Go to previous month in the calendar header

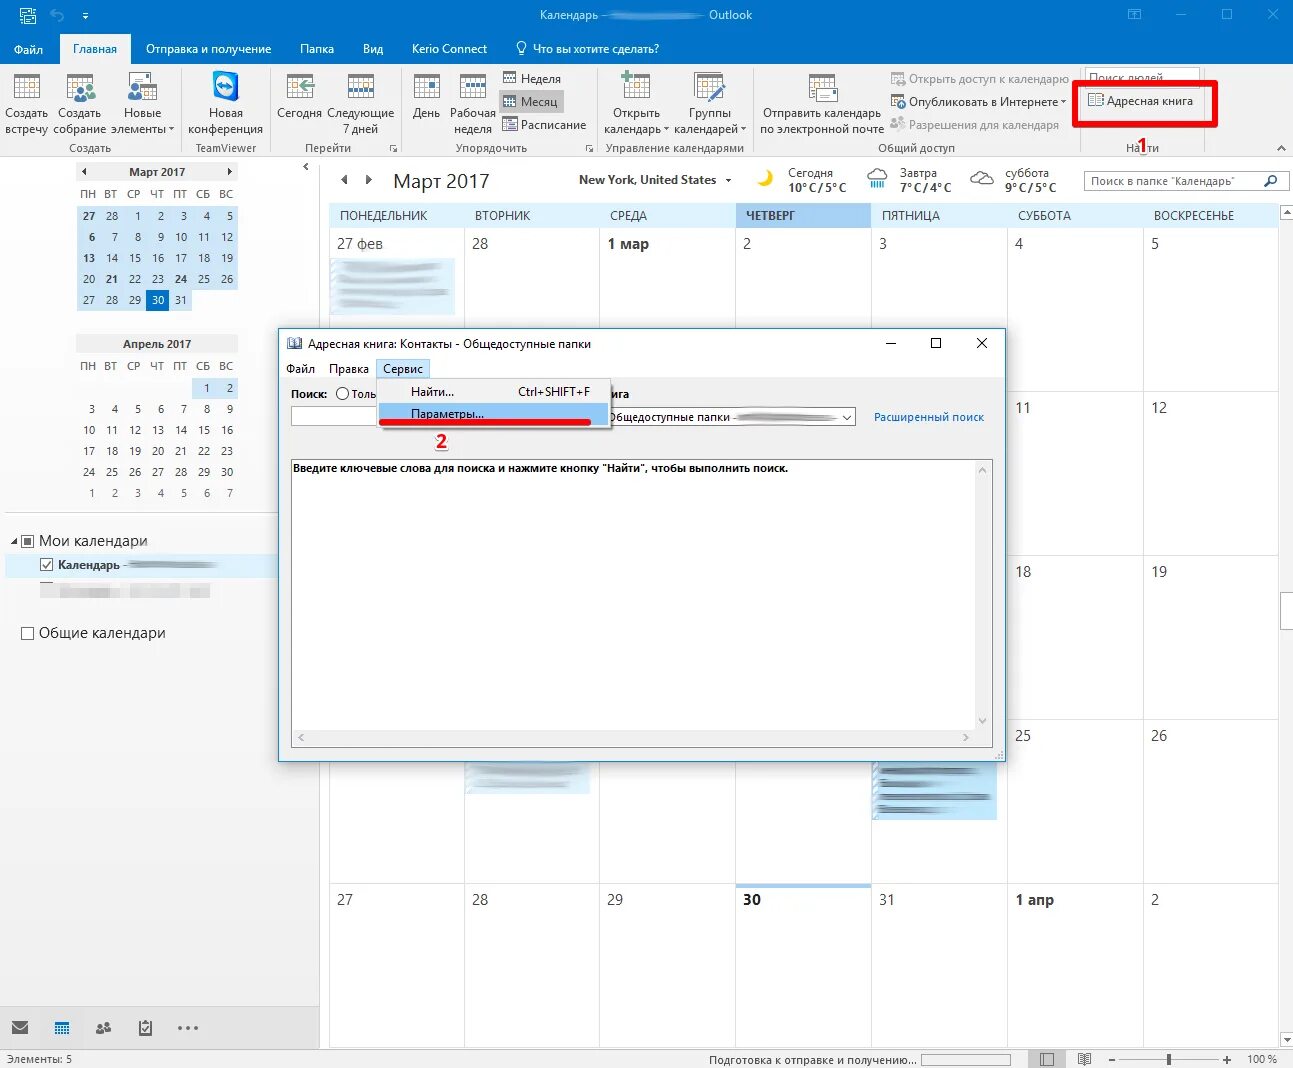pyautogui.click(x=344, y=180)
